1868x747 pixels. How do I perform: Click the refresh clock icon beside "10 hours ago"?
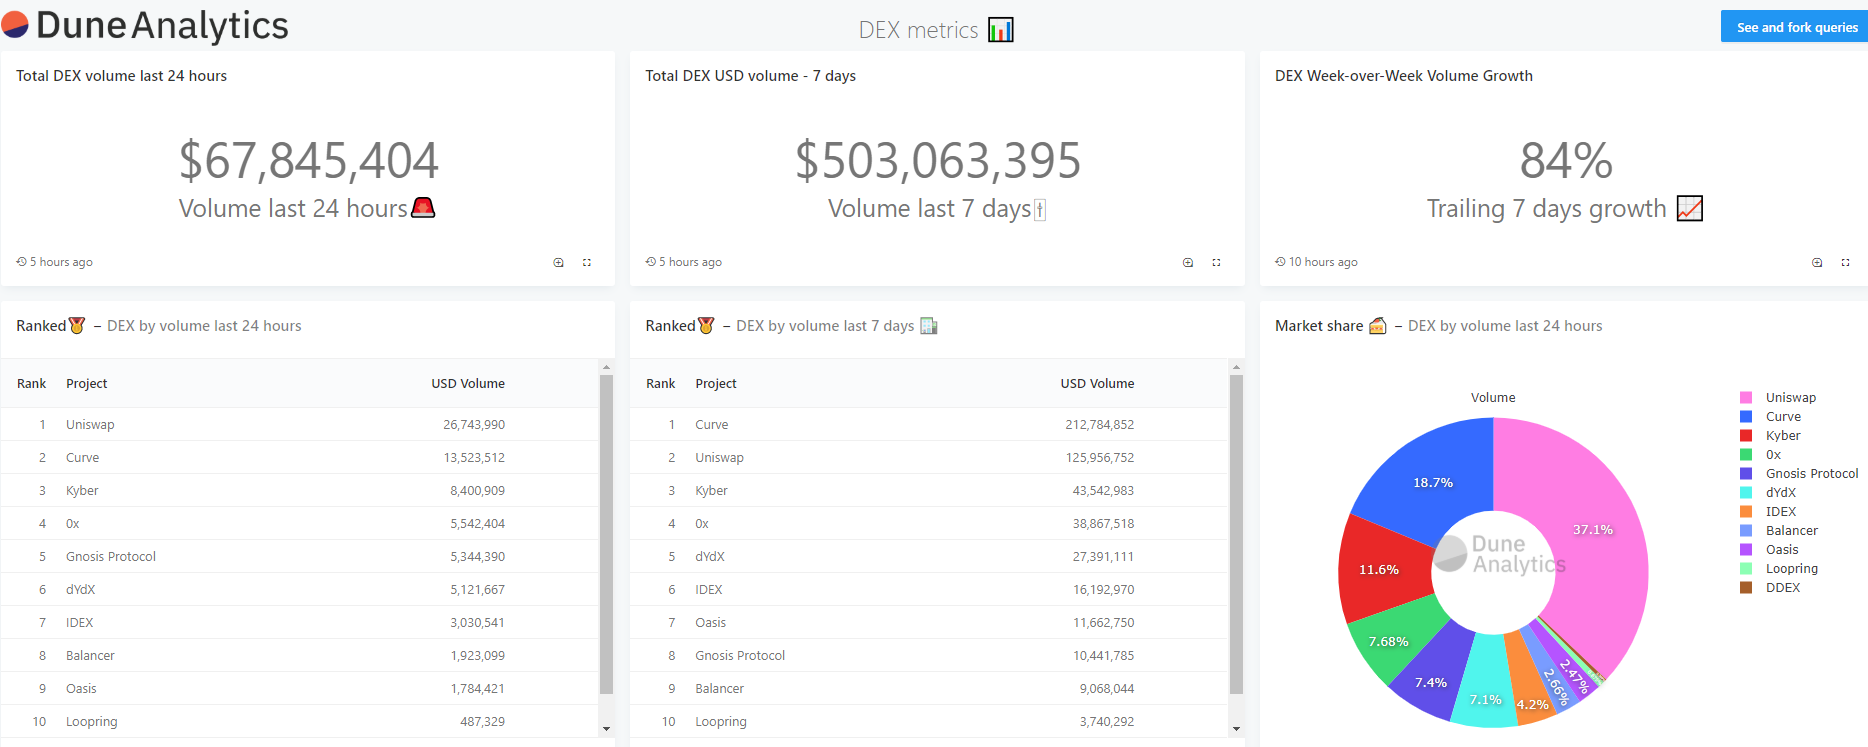(1280, 262)
